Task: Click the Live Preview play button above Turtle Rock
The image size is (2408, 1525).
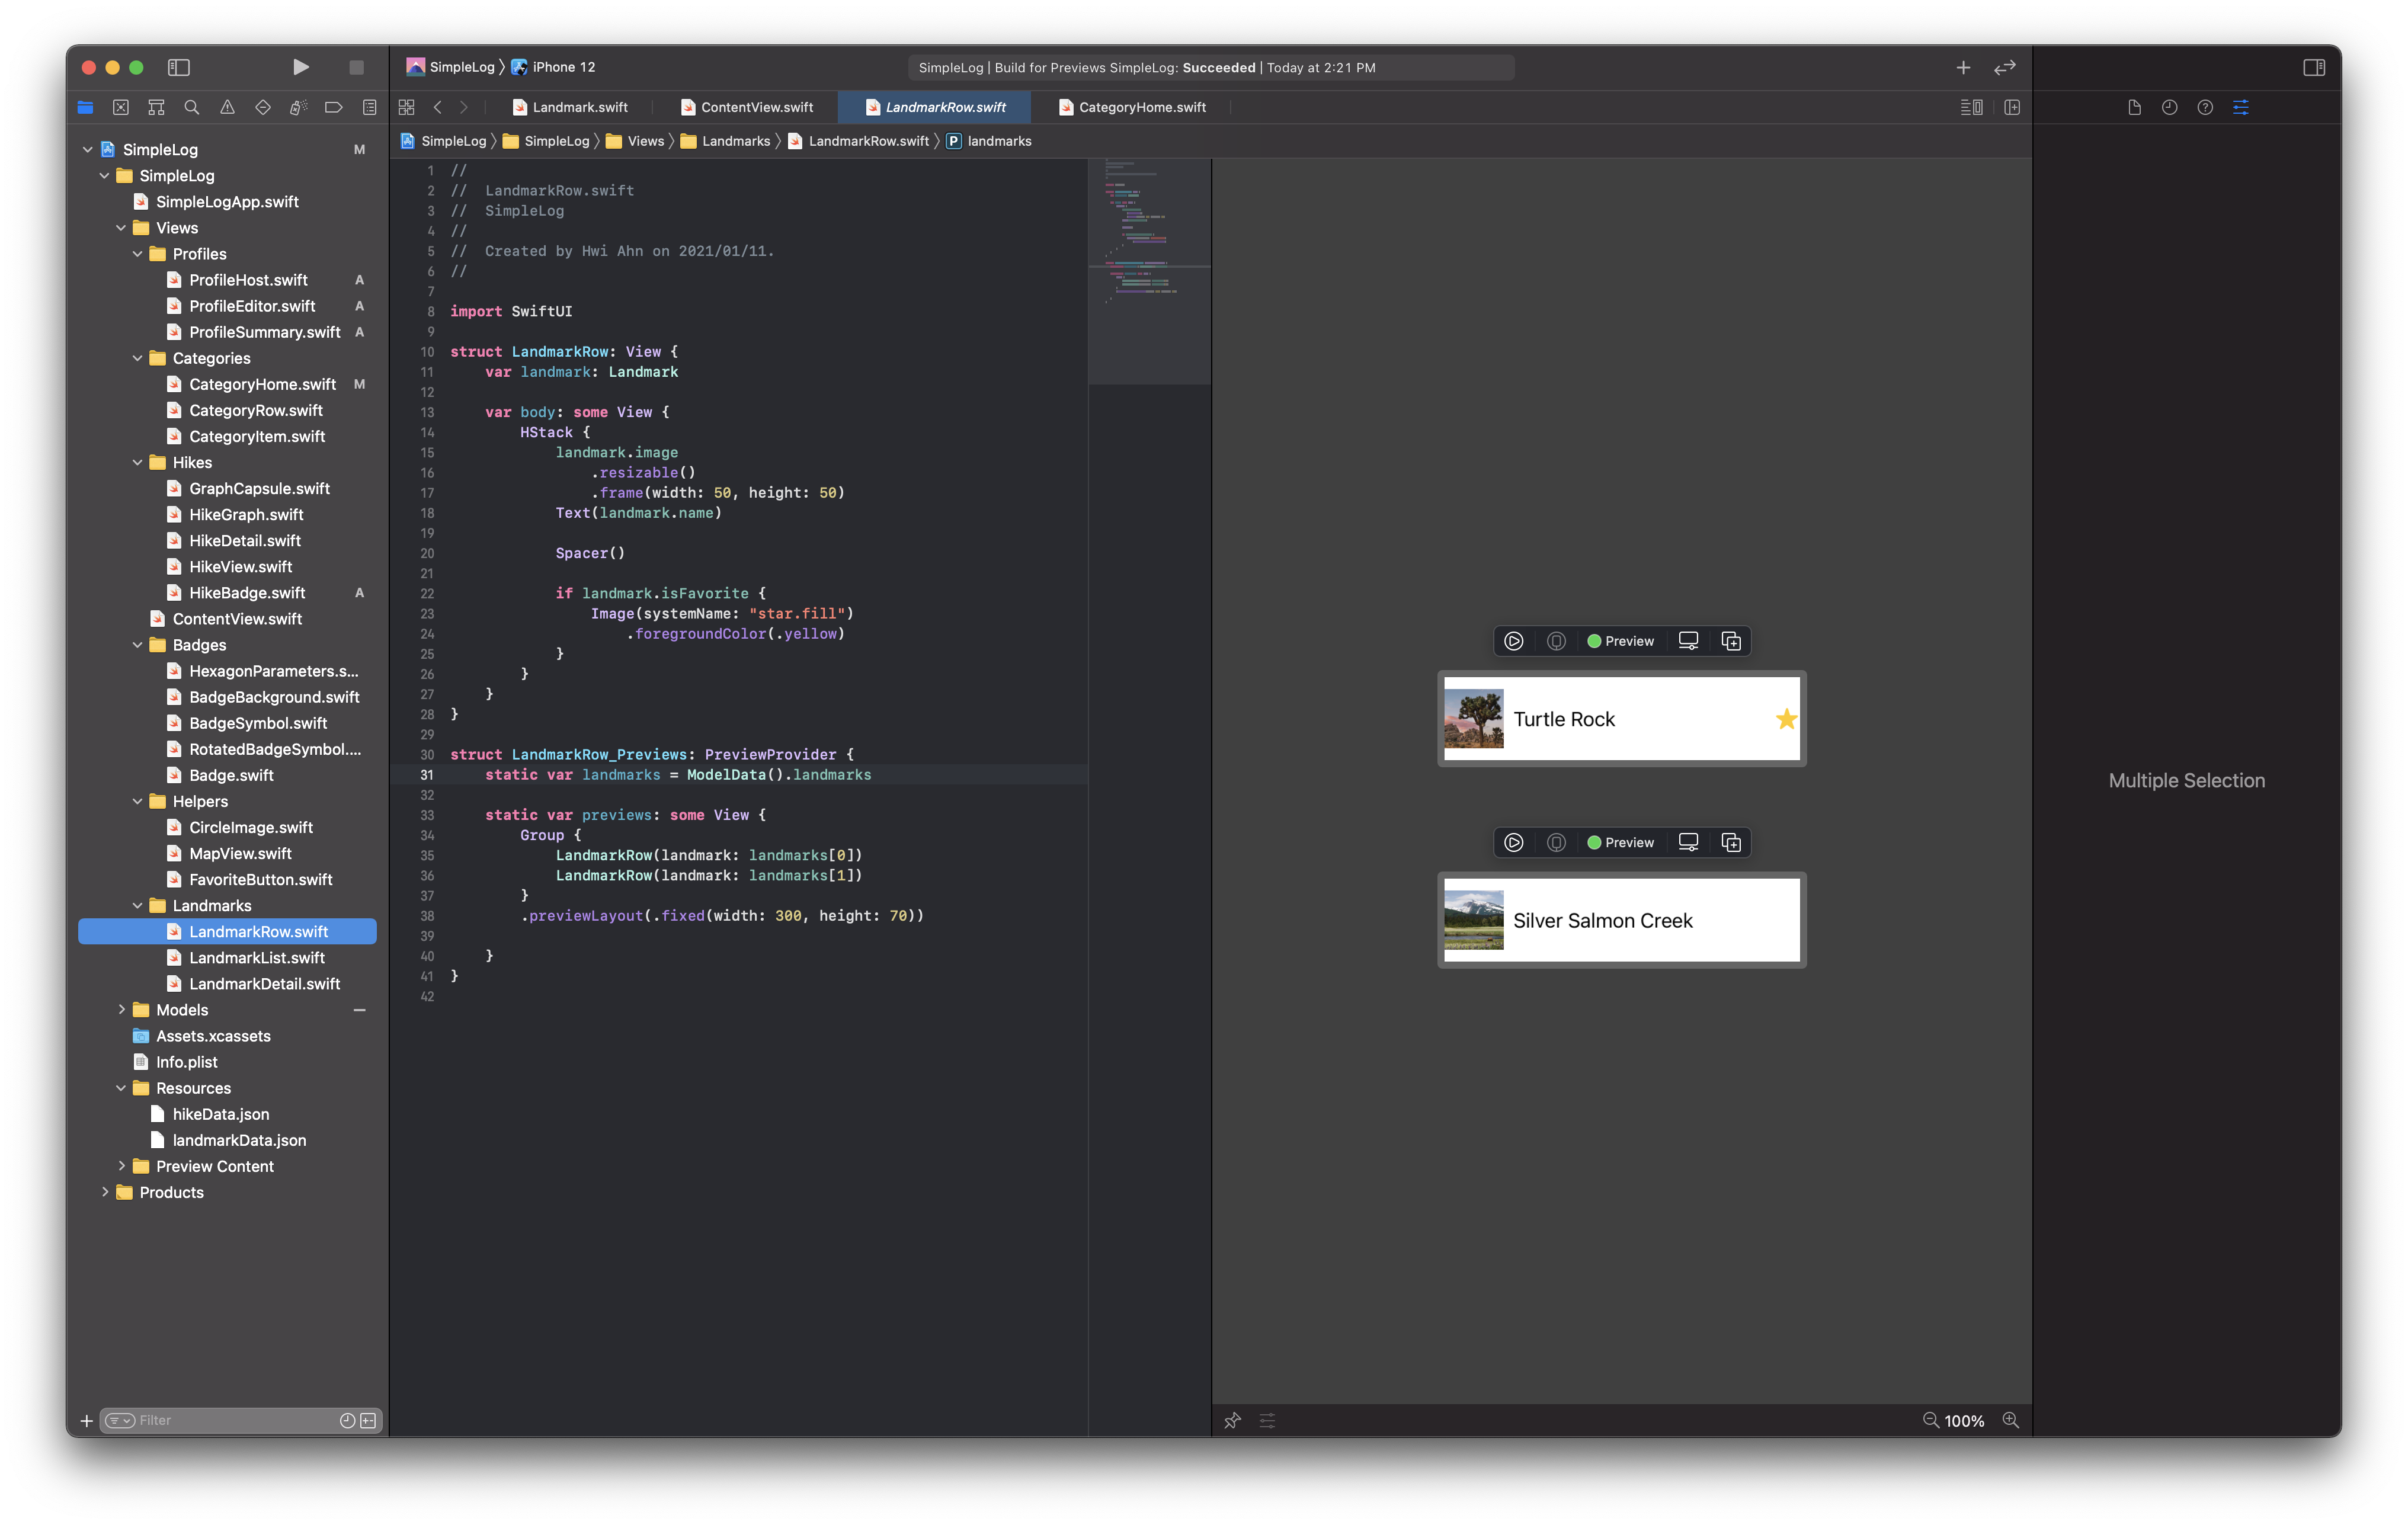Action: pos(1513,641)
